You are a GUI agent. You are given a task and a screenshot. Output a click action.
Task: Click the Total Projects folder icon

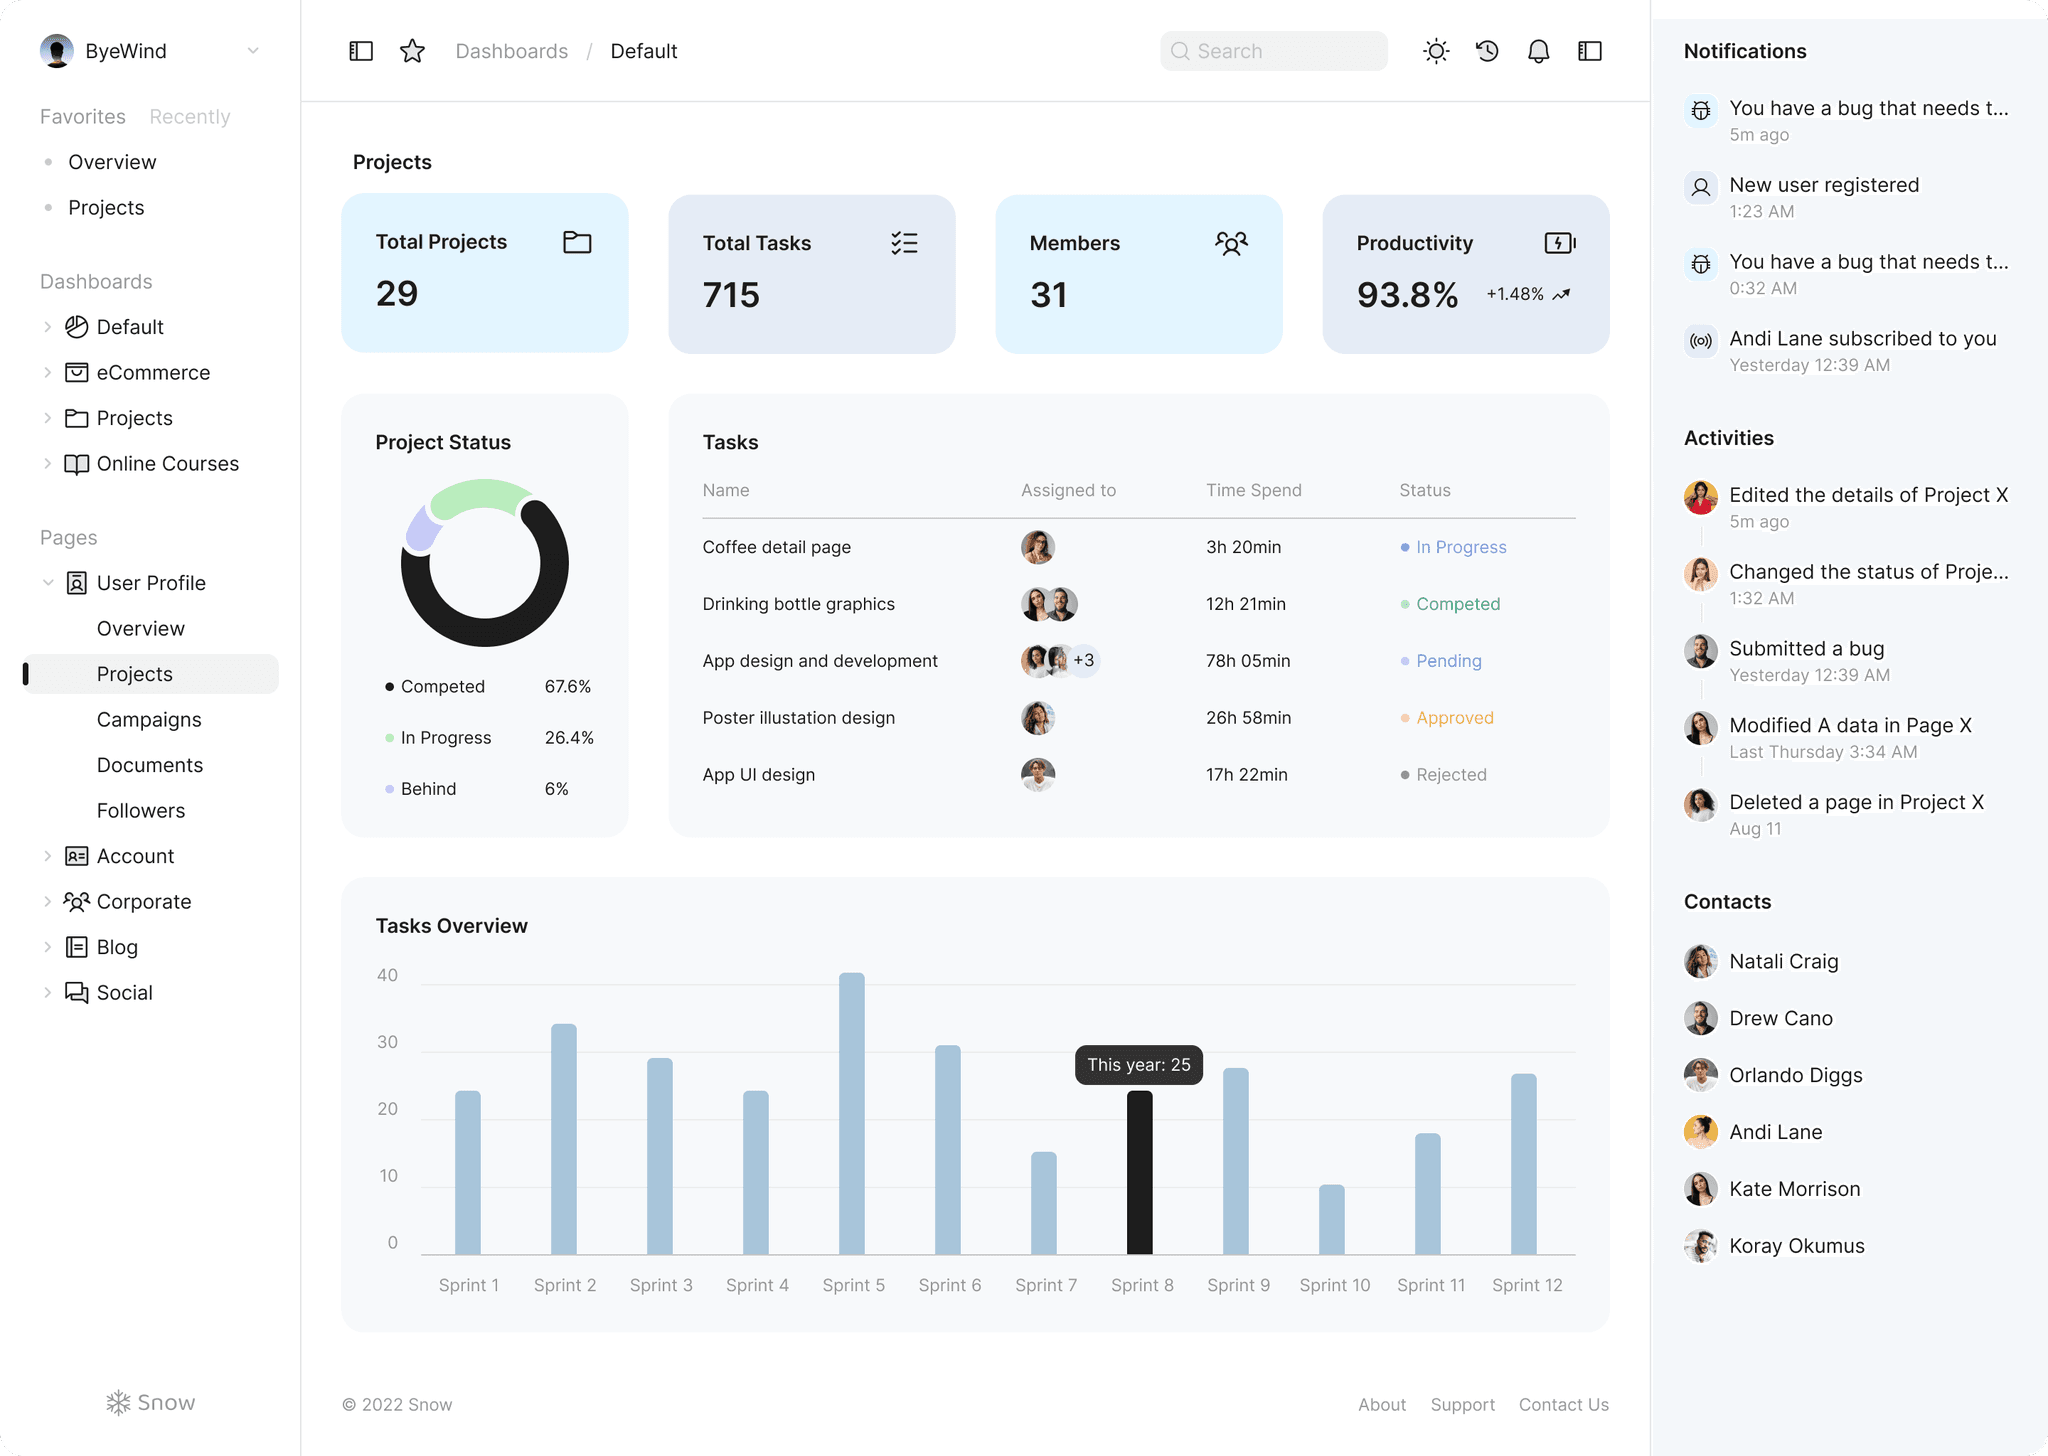(x=578, y=241)
